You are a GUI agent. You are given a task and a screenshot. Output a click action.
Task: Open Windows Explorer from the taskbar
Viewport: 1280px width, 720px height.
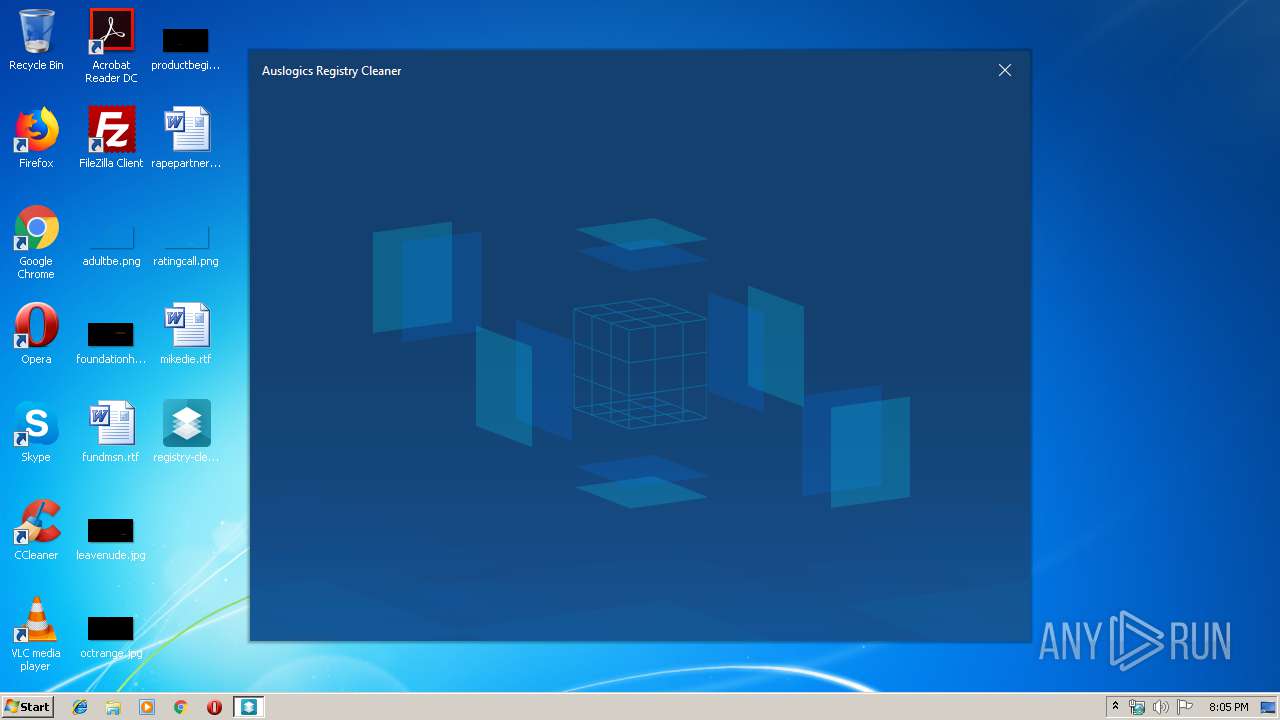[113, 707]
